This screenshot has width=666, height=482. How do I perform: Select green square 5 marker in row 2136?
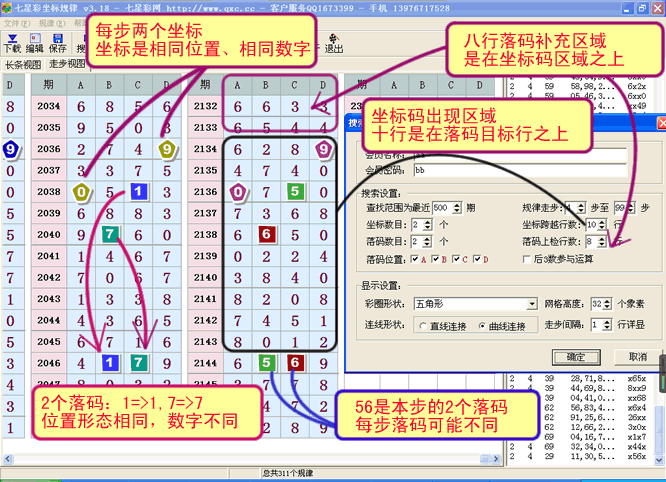[x=295, y=192]
